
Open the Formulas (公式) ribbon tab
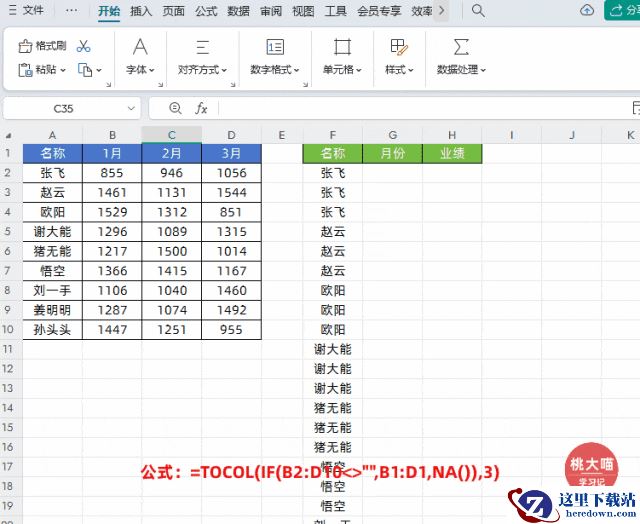(206, 11)
